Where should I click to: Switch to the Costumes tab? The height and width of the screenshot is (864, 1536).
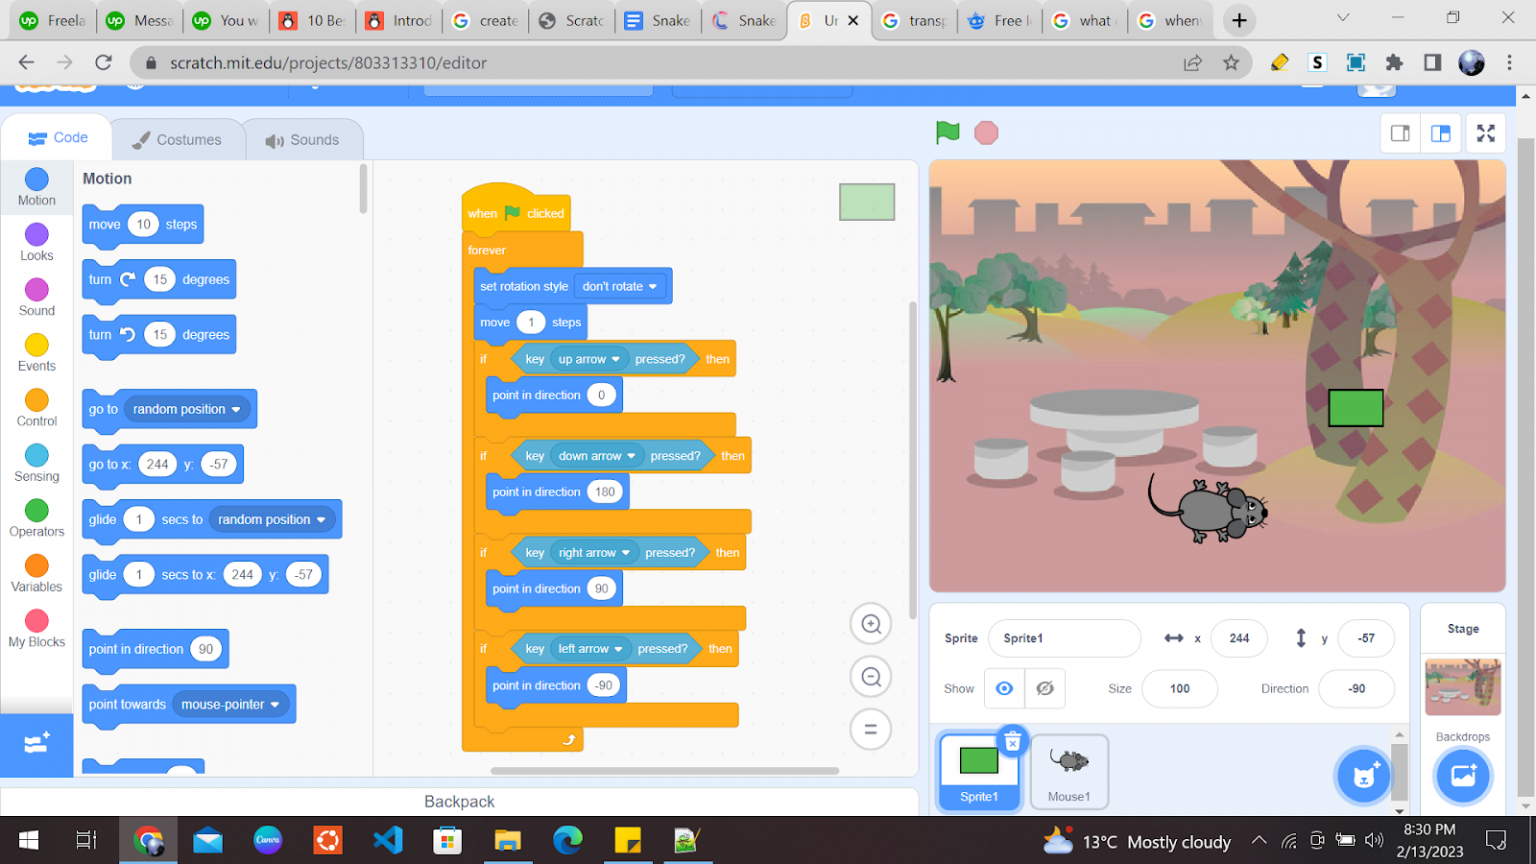178,139
